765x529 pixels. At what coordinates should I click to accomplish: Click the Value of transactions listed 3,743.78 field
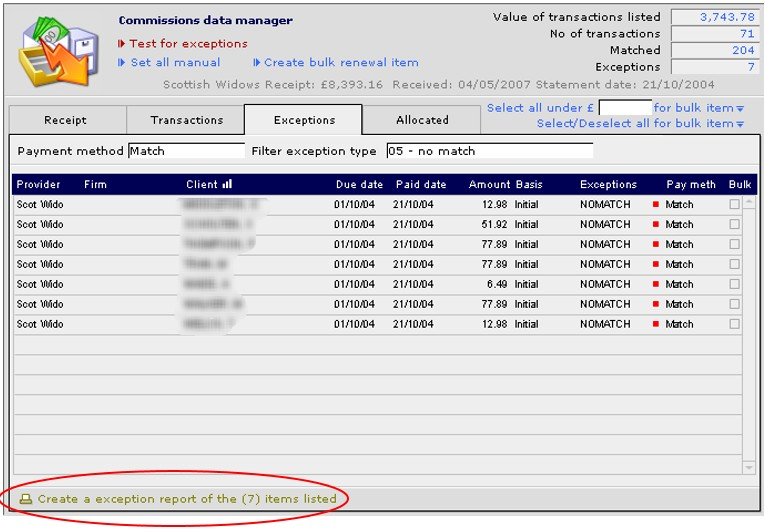[715, 17]
